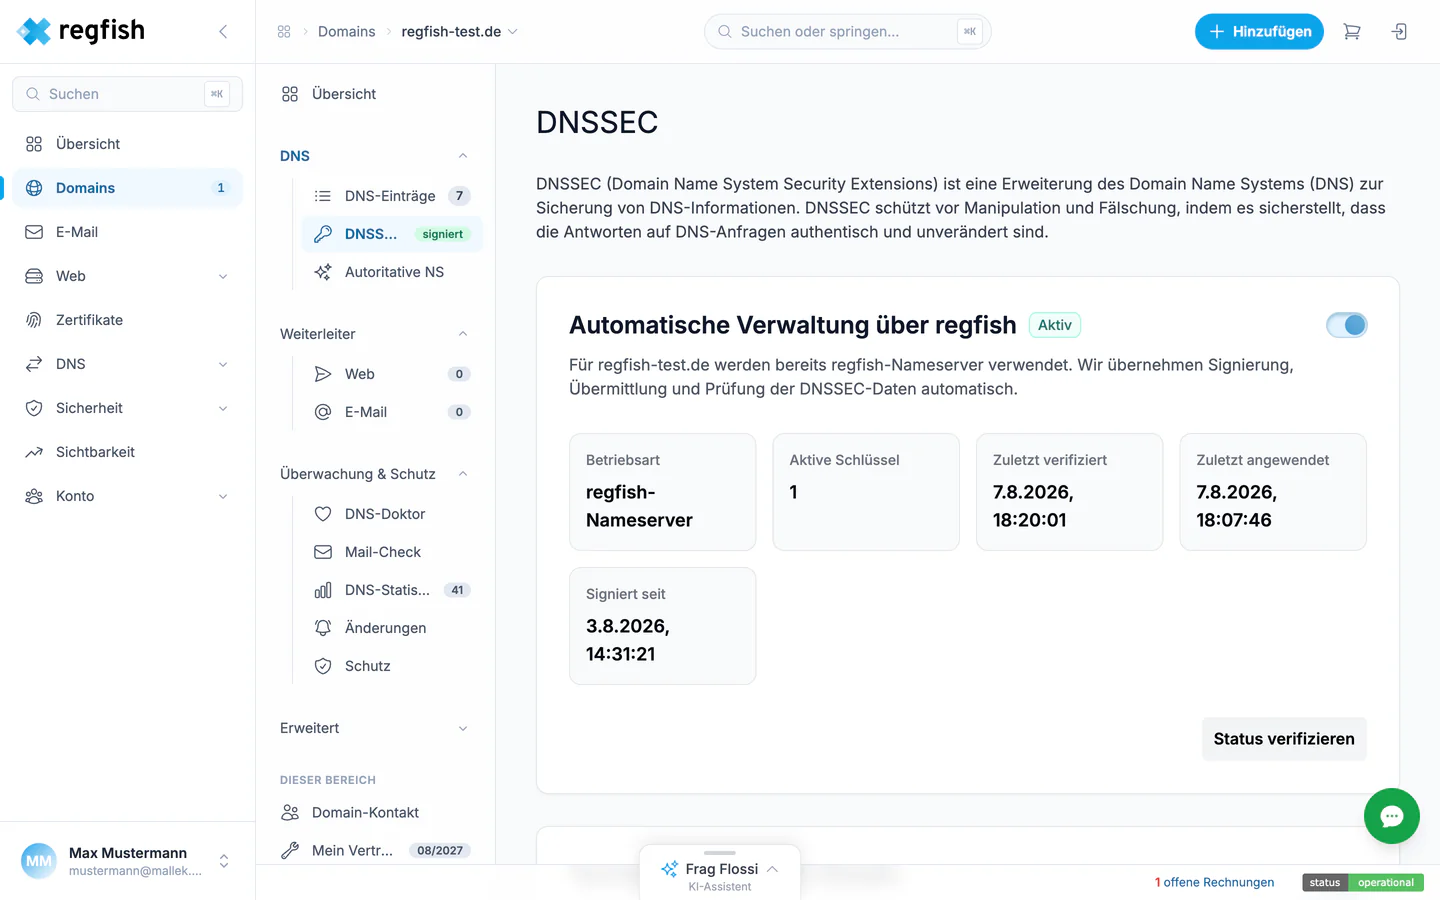
Task: Collapse the Weiterleiter section
Action: (x=463, y=334)
